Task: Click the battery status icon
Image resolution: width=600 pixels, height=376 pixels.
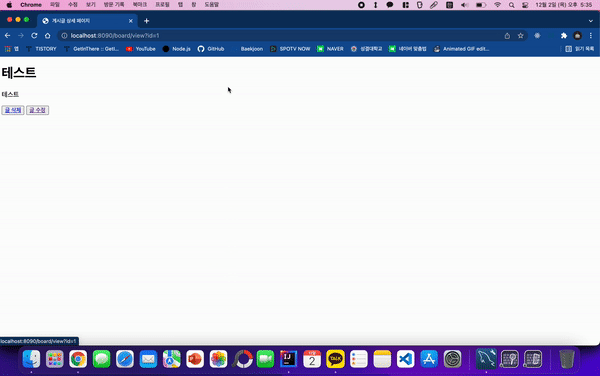Action: (481, 5)
